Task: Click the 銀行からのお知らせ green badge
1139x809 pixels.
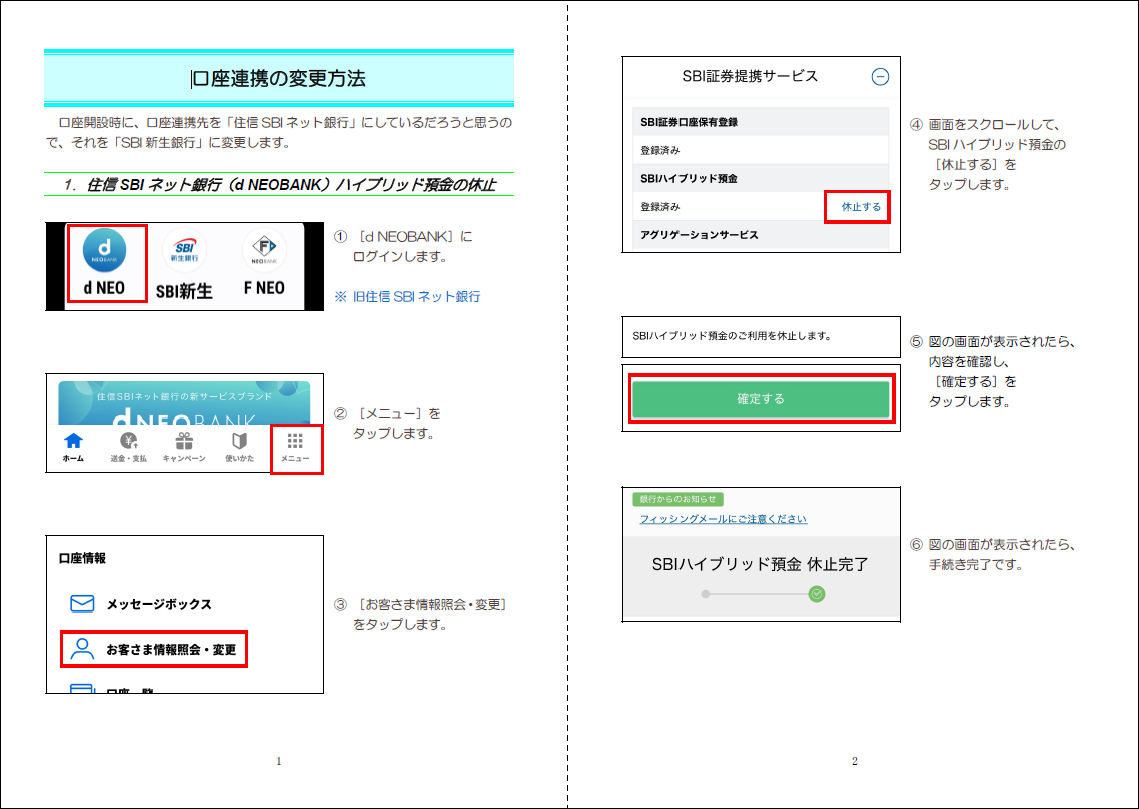Action: [x=678, y=500]
